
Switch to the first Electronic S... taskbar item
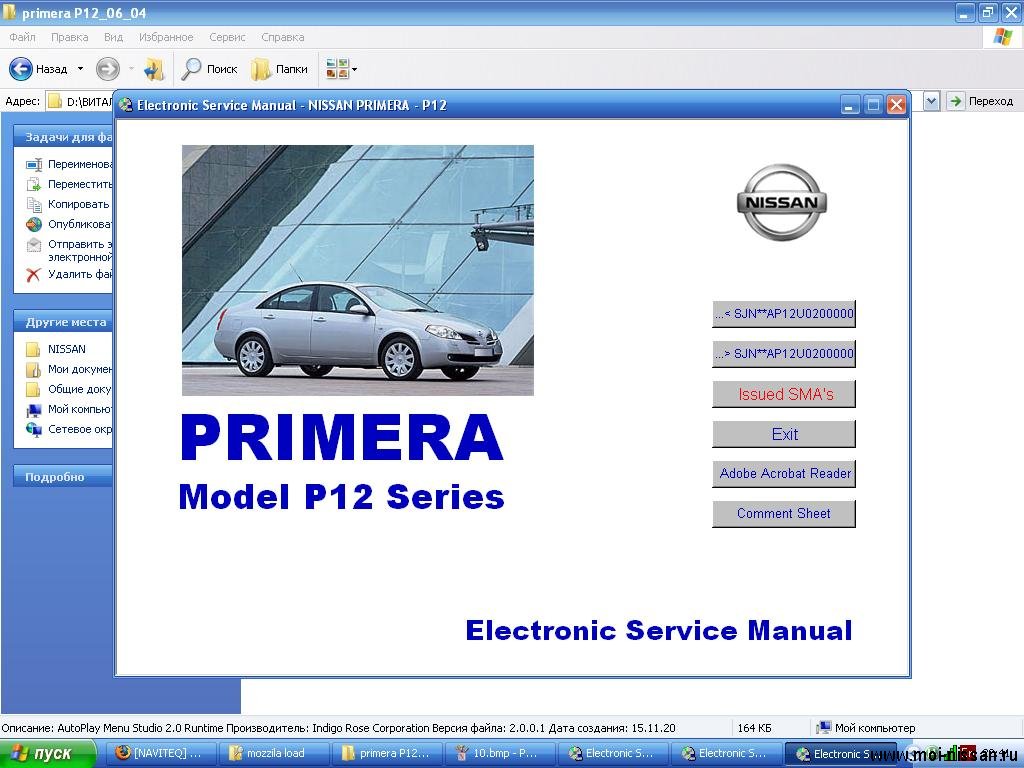click(613, 754)
